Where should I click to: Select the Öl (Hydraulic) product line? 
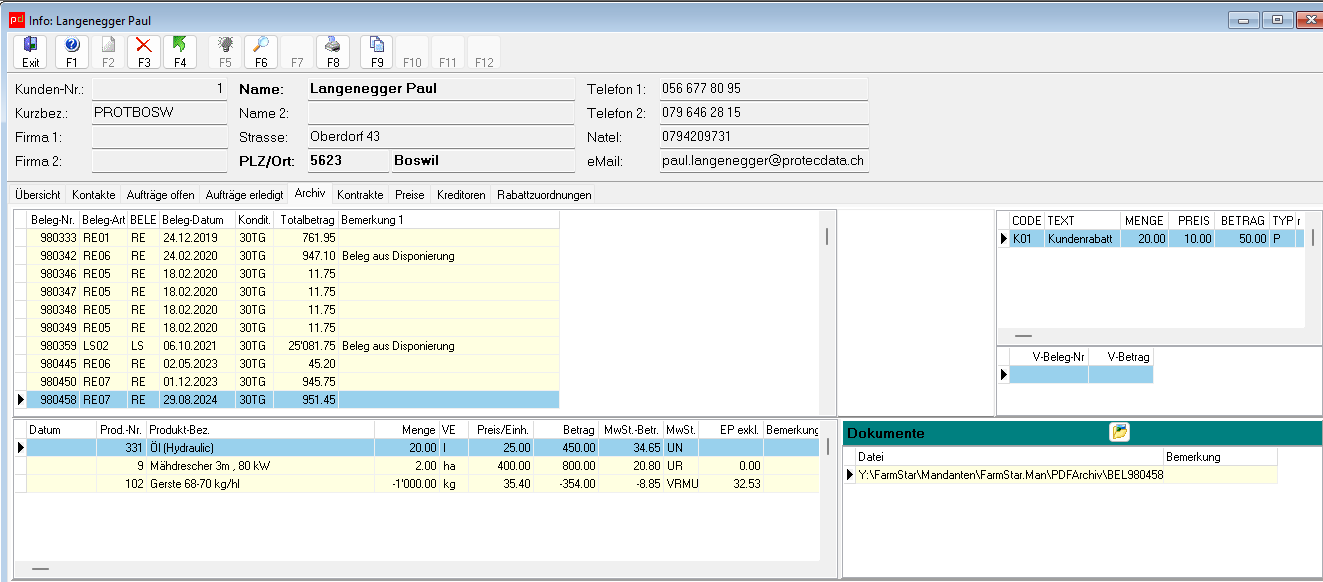click(x=416, y=448)
